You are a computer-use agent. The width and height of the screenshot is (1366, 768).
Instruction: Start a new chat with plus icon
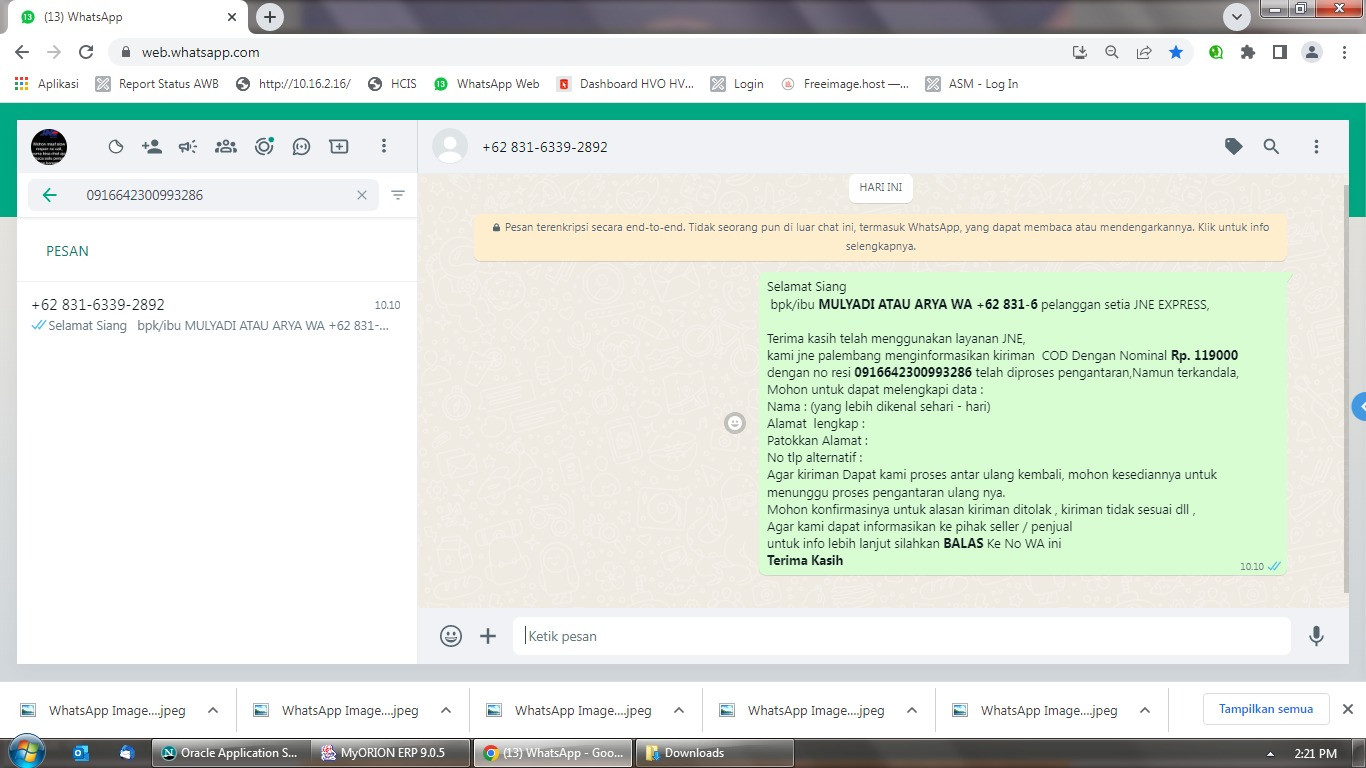(339, 147)
